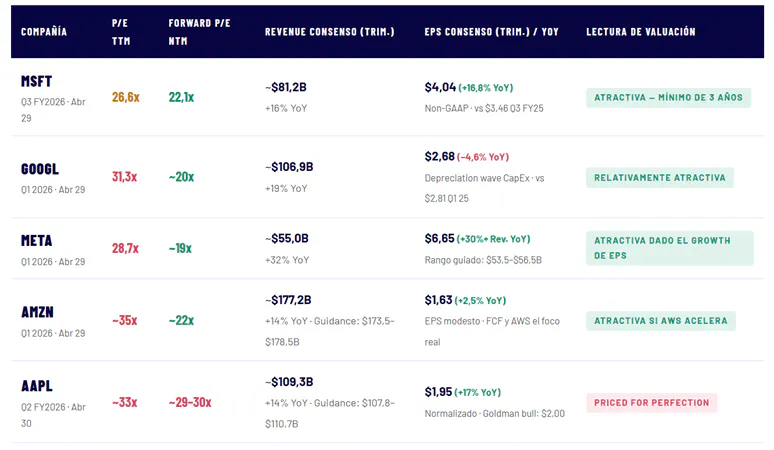The width and height of the screenshot is (774, 450).
Task: Click the AMZN ticker name
Action: (37, 312)
